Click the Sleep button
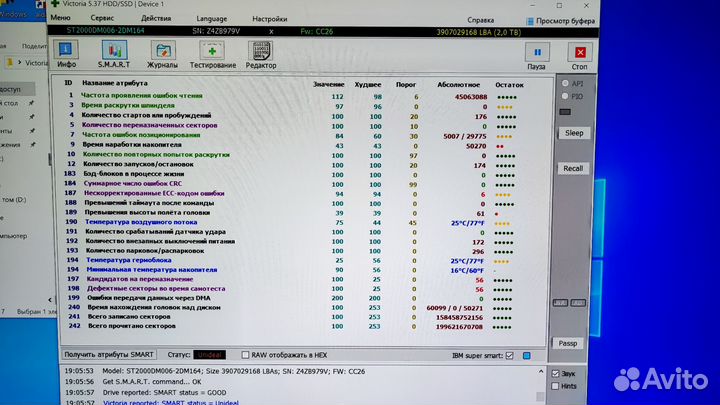Viewport: 720px width, 405px height. pyautogui.click(x=573, y=132)
